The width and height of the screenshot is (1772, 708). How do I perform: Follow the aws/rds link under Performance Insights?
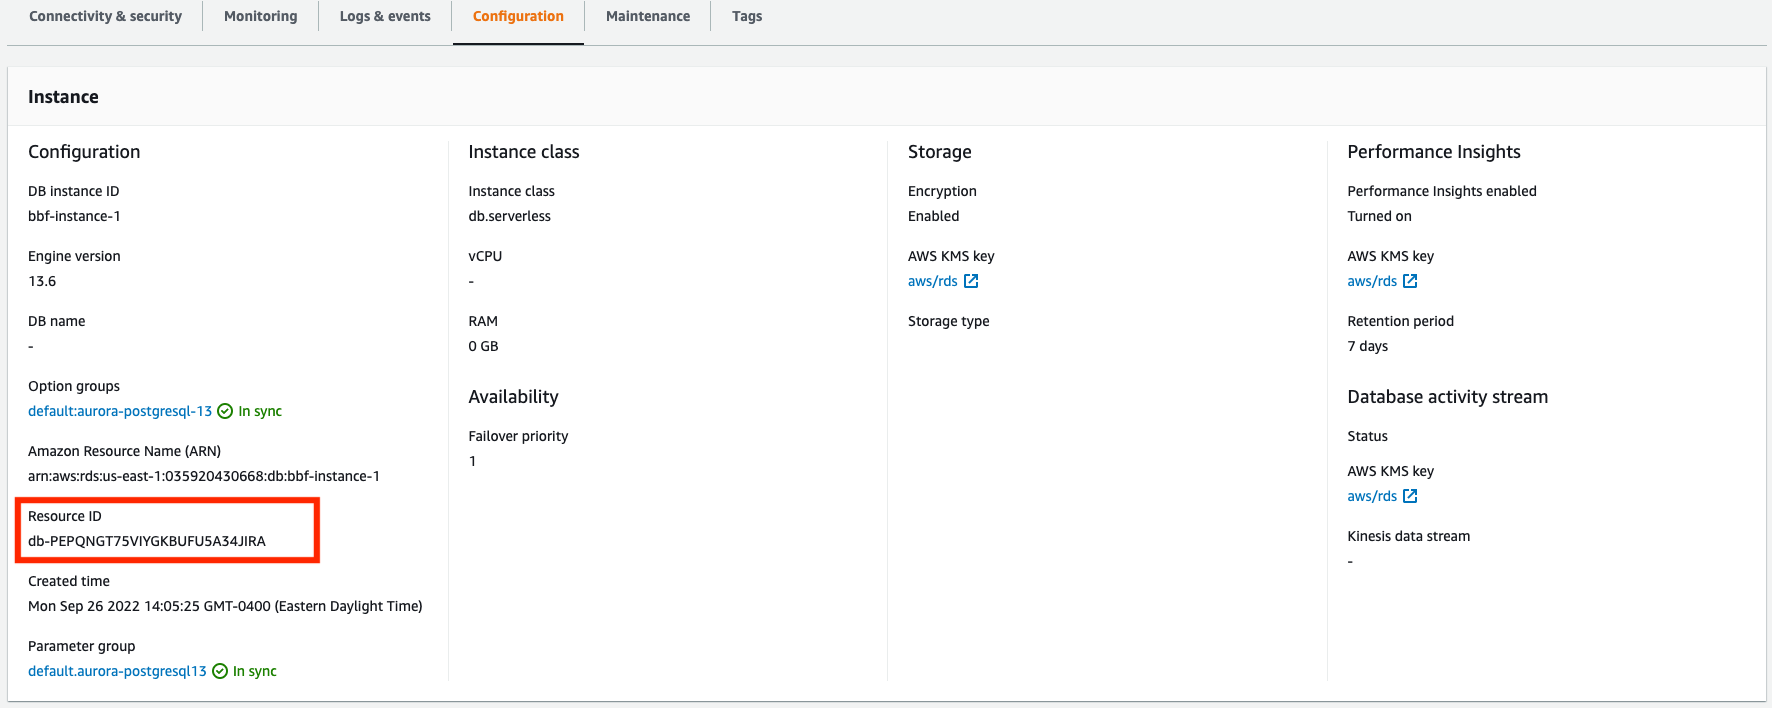pyautogui.click(x=1372, y=281)
